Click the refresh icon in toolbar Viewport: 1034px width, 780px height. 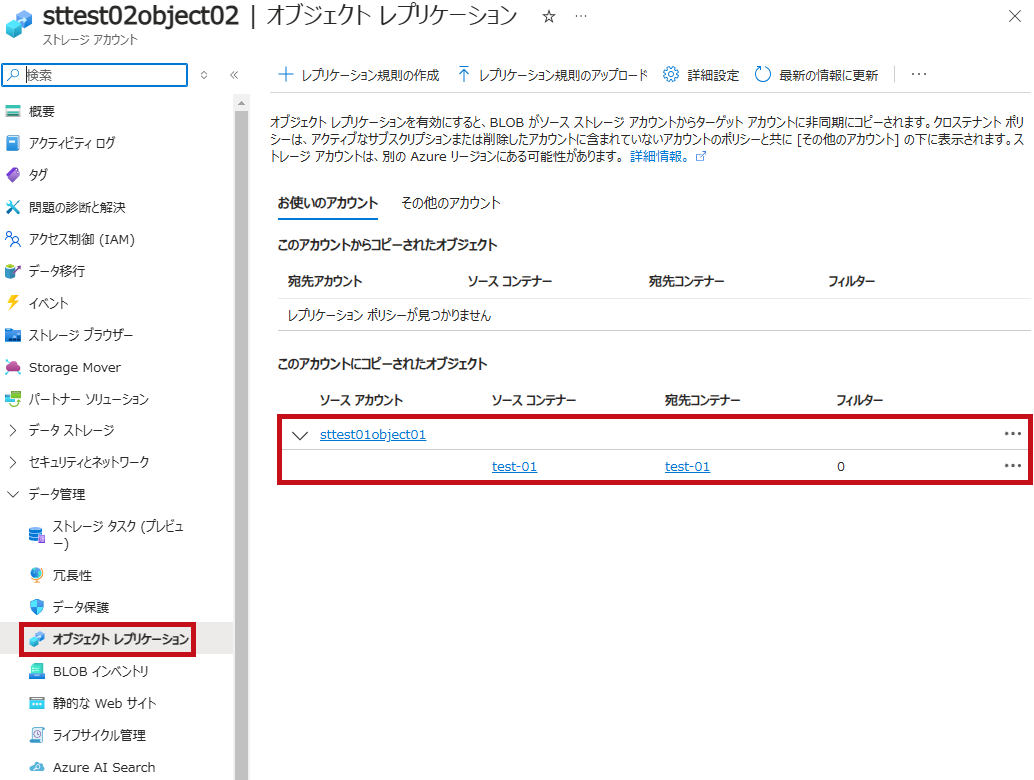tap(763, 75)
